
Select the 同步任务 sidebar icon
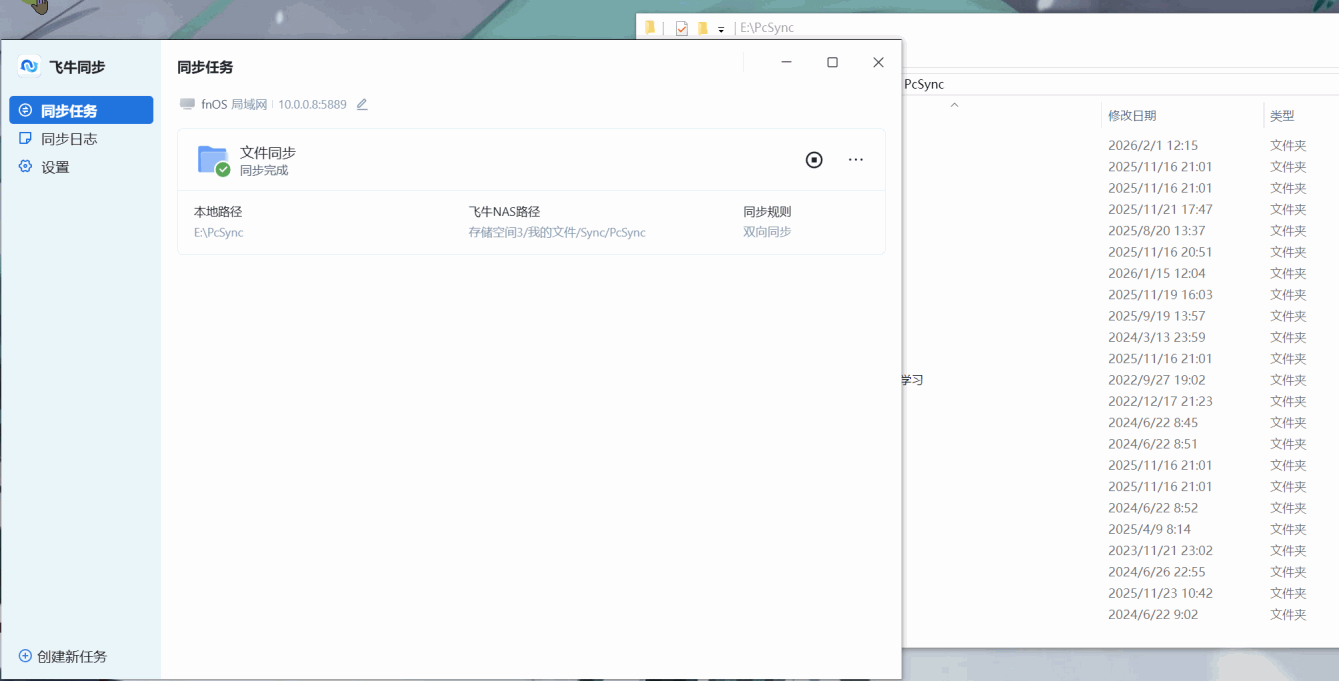23,110
